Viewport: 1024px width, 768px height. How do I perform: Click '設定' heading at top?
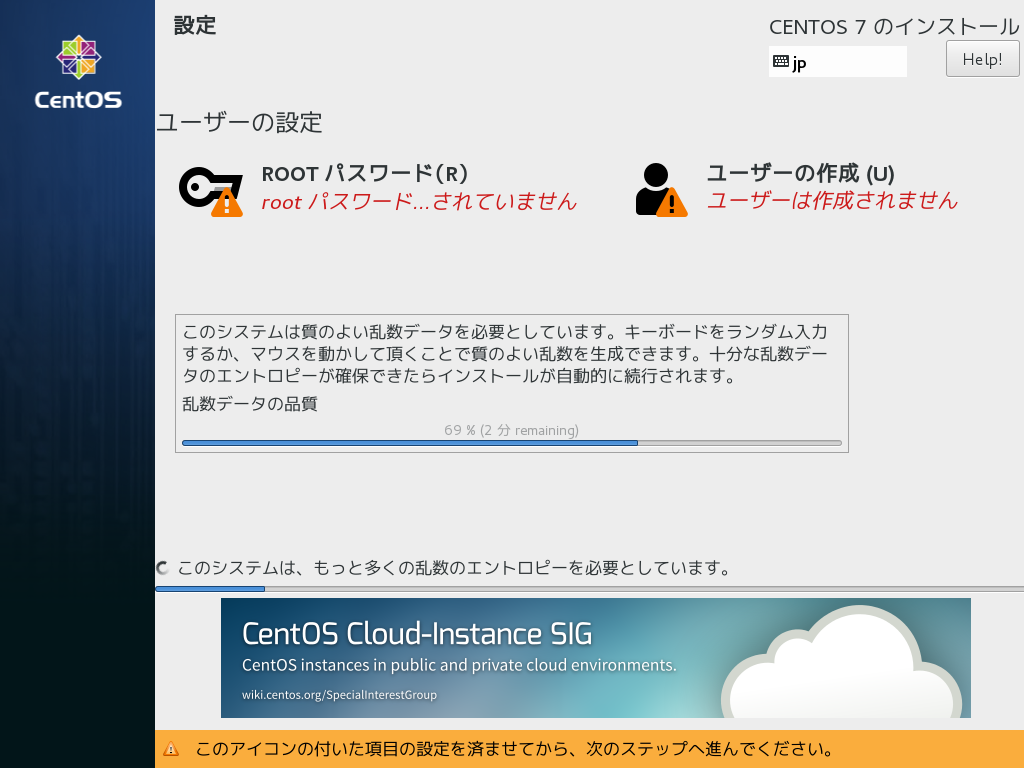click(x=195, y=25)
